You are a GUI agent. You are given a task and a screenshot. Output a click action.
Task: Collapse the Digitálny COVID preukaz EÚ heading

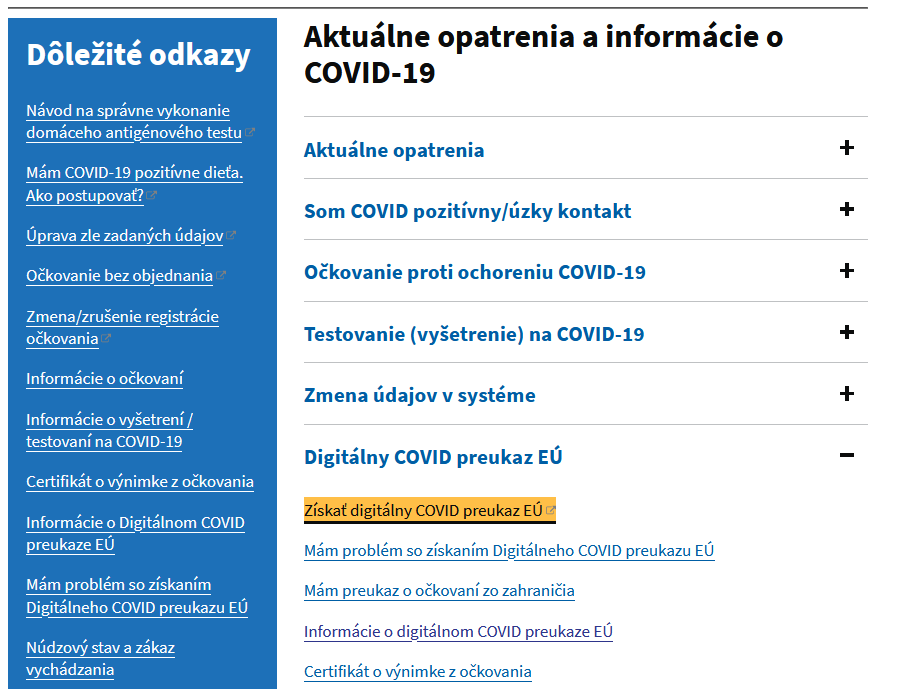[x=433, y=457]
